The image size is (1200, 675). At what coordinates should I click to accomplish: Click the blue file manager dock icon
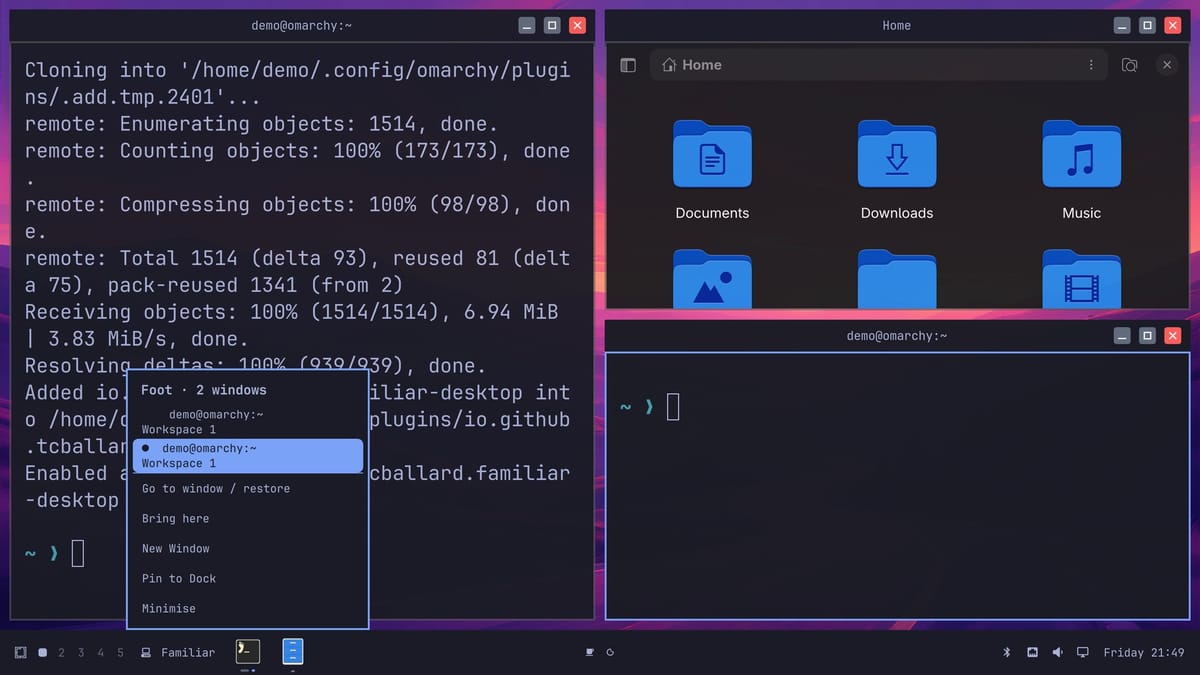tap(292, 652)
